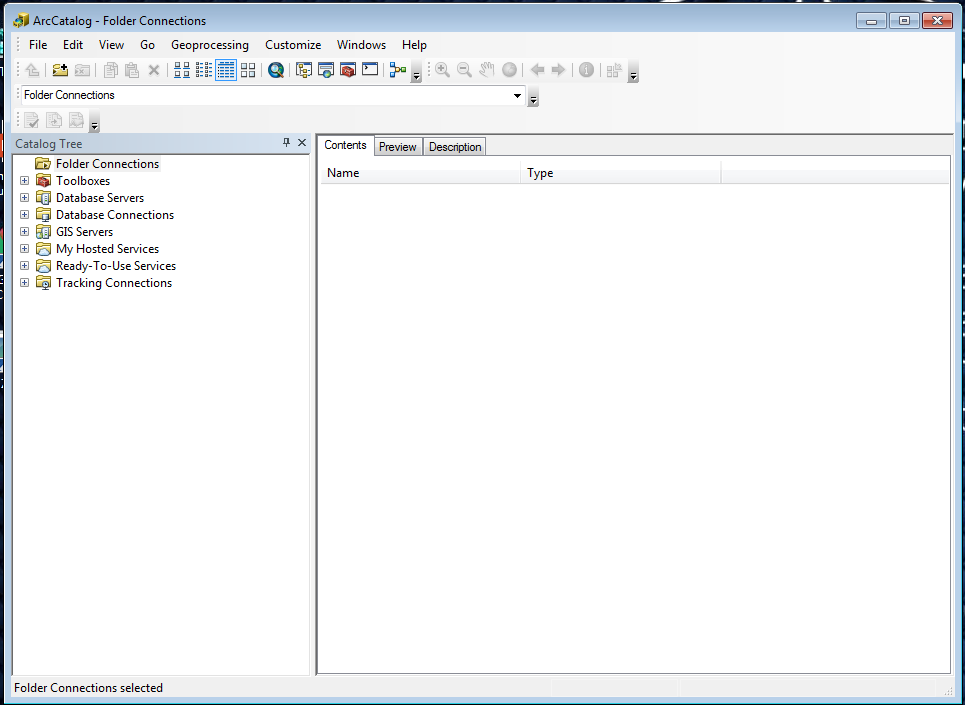Open Location combo box dropdown arrow

coord(517,95)
